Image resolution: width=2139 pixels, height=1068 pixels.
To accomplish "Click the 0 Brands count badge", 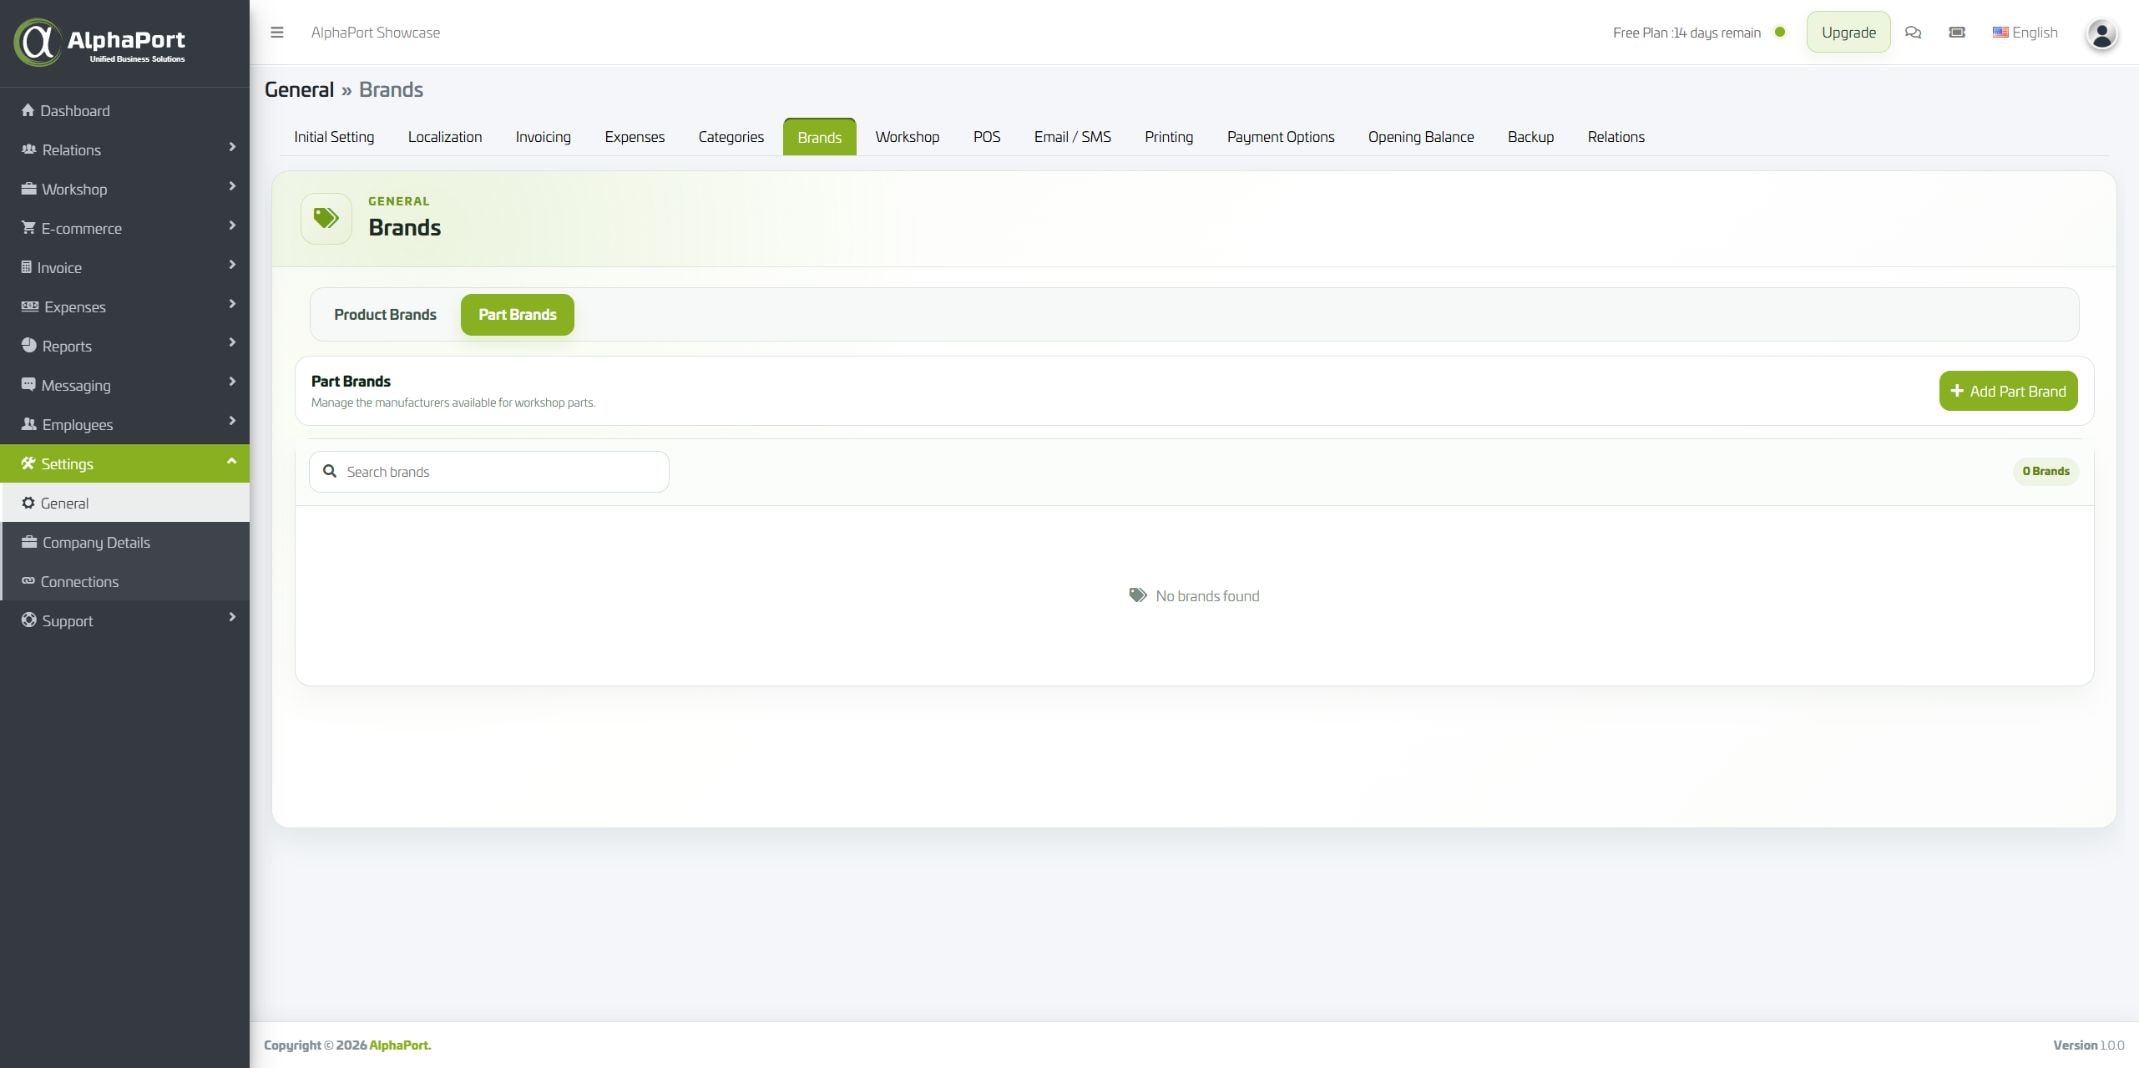I will 2046,471.
